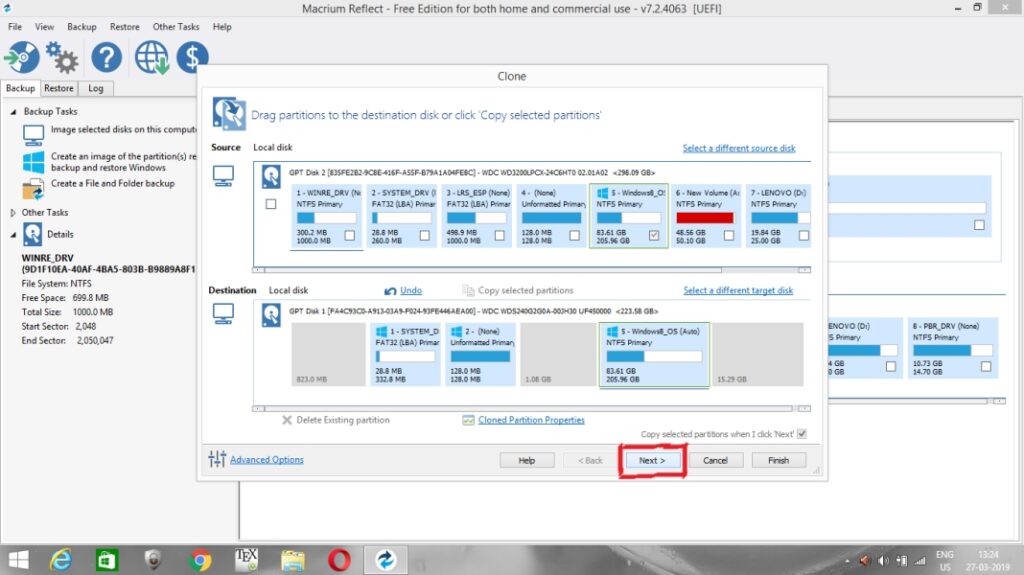
Task: Click the Cloned Partition Properties icon
Action: coord(468,420)
